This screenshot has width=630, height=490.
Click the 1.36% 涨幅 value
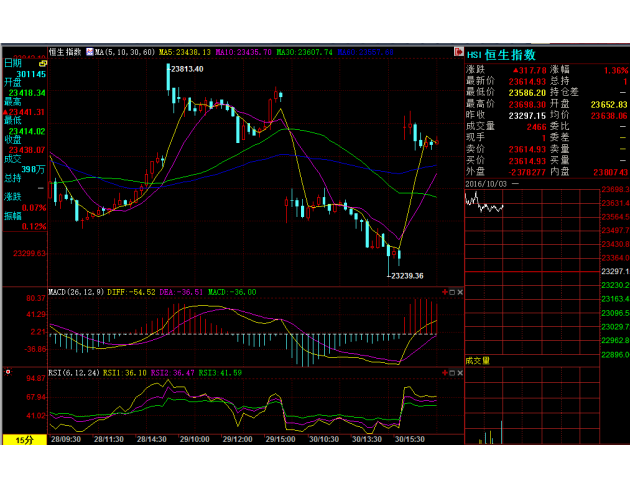tap(616, 71)
